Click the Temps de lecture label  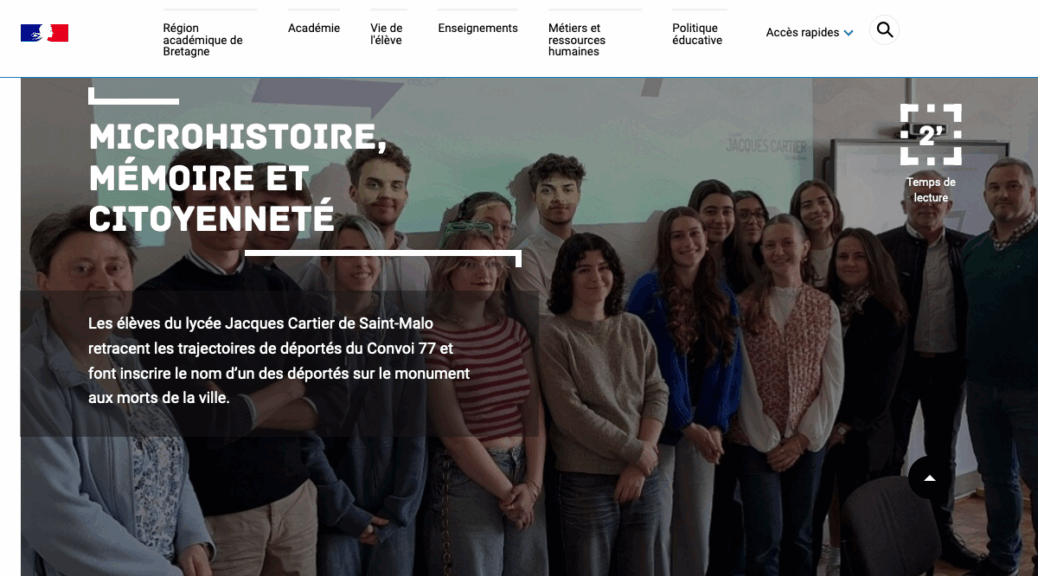[931, 189]
